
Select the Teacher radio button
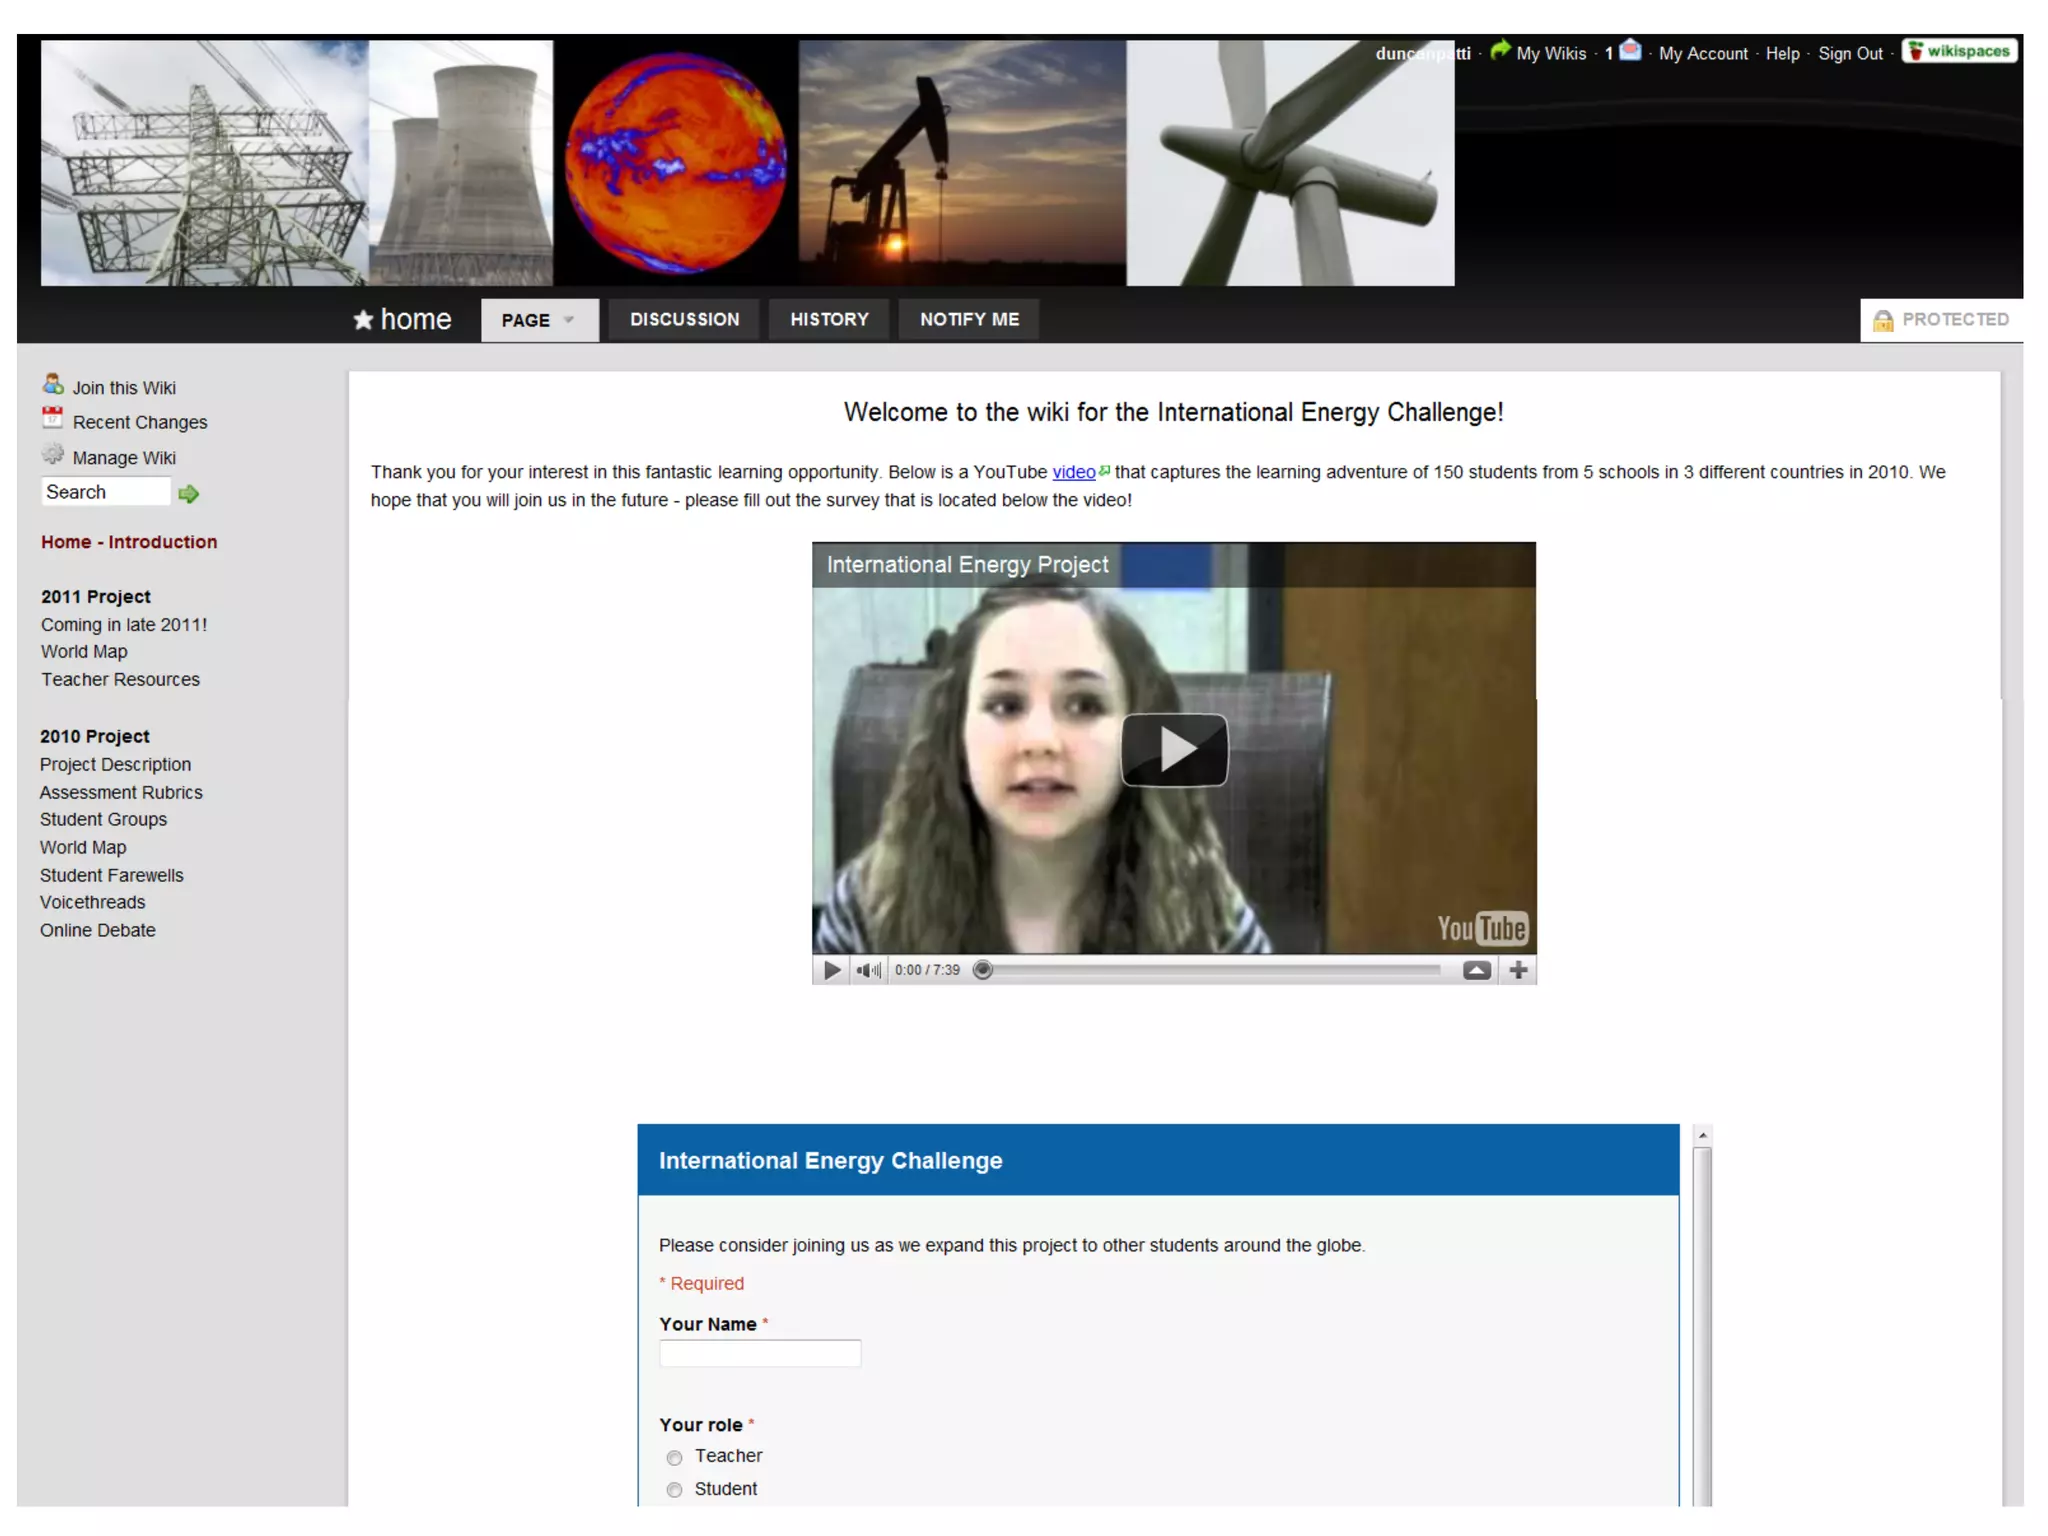click(x=675, y=1458)
